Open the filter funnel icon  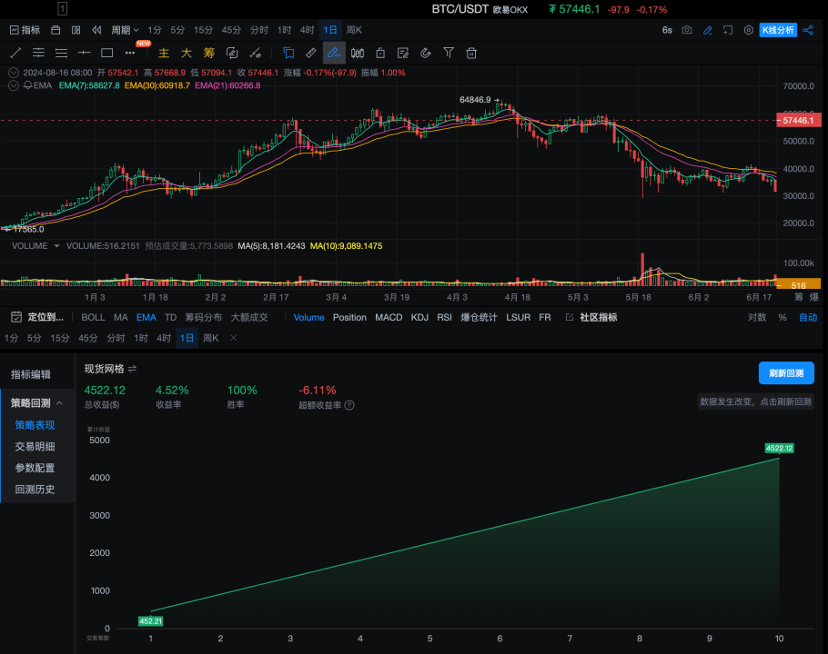448,52
